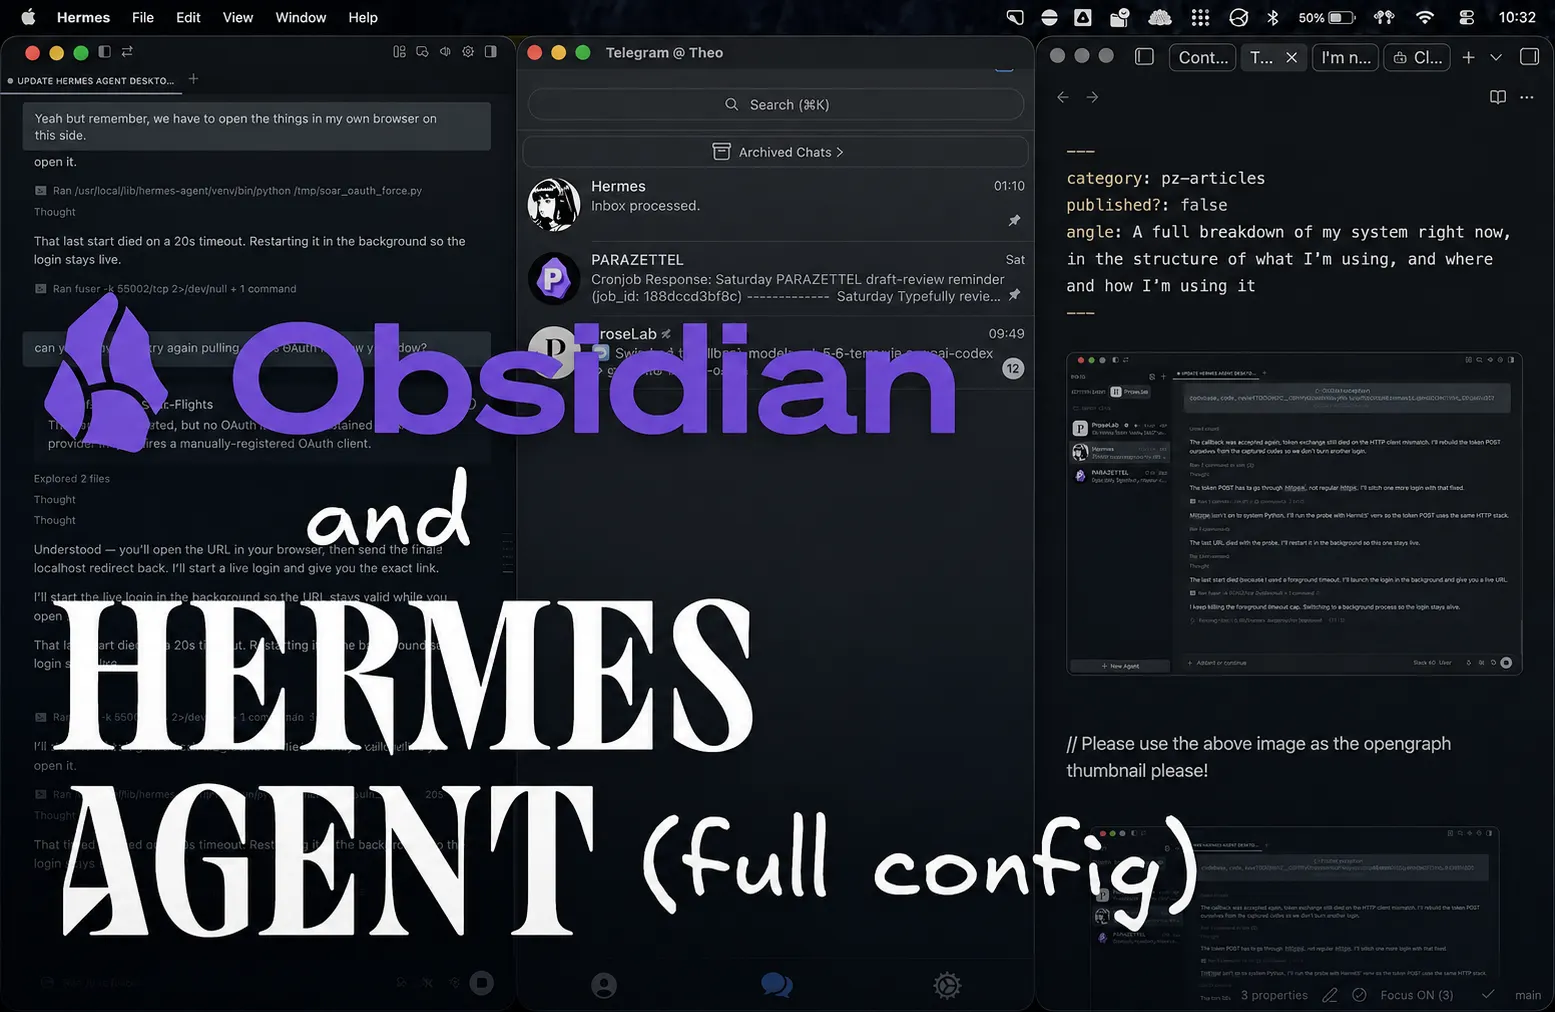Toggle the Hermes right sidebar panel icon

tap(490, 52)
